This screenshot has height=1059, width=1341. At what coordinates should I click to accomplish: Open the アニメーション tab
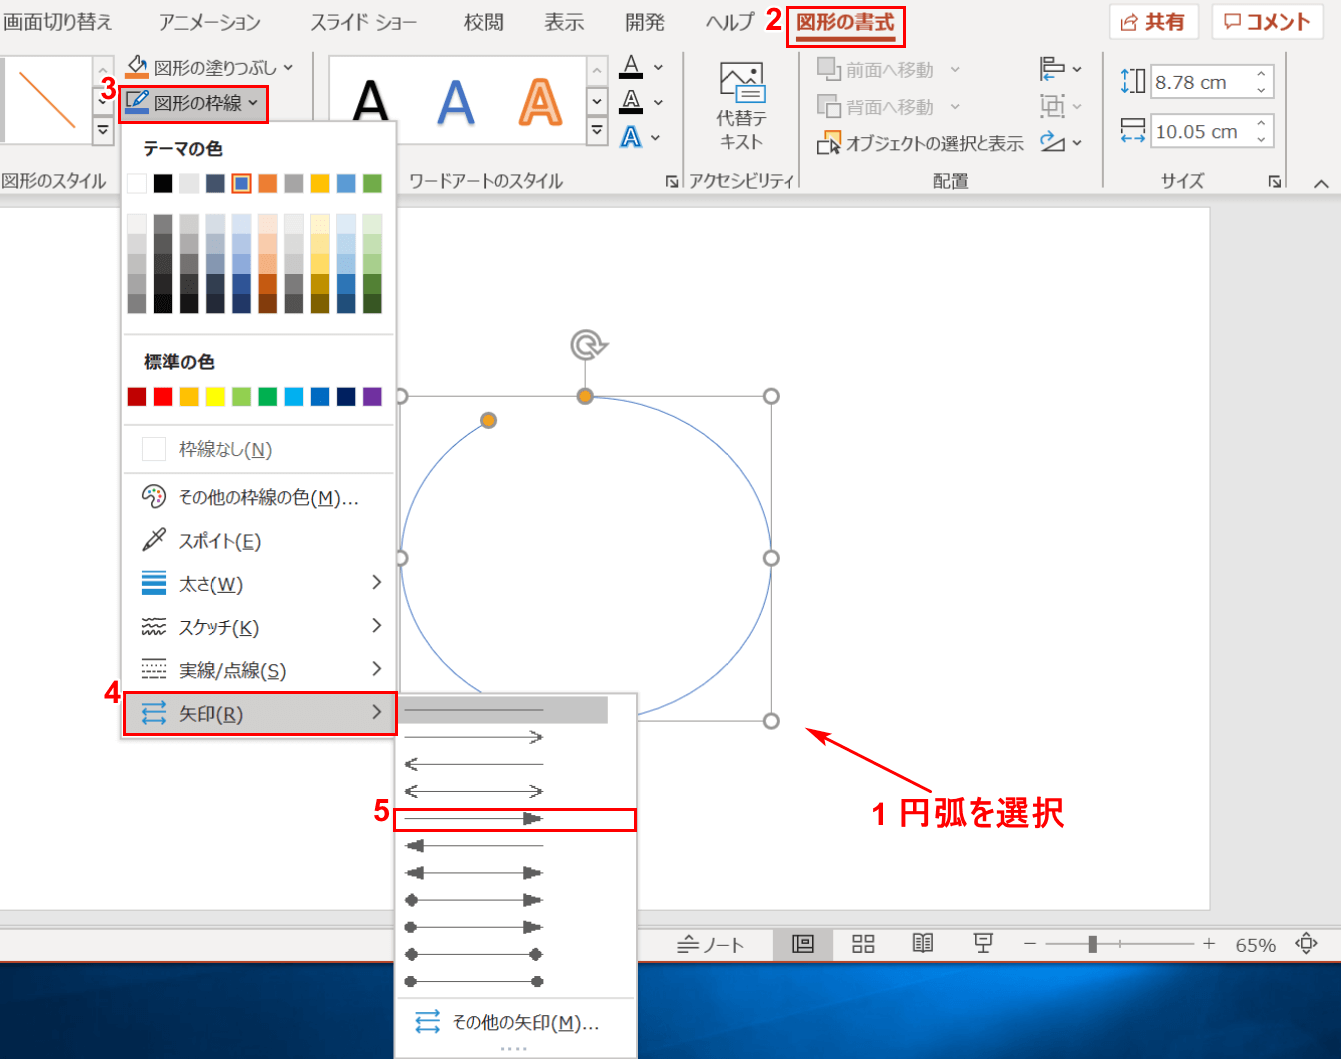pyautogui.click(x=210, y=22)
